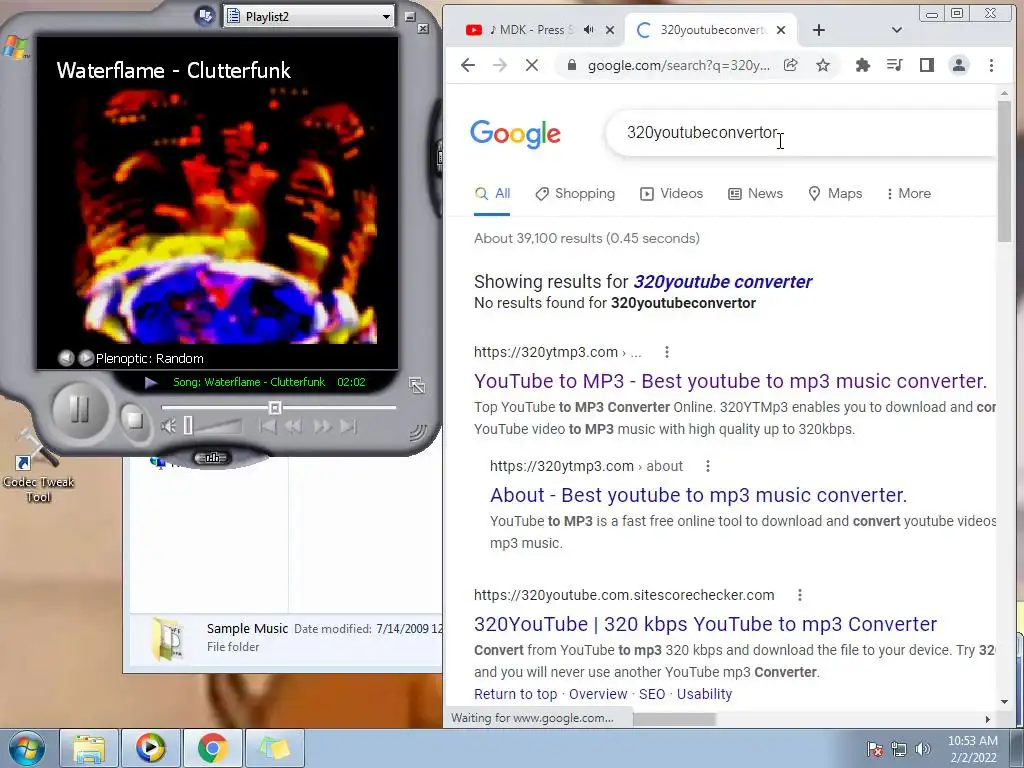Open 320YouTube 320 kbps Converter result
1024x768 pixels.
pos(705,624)
